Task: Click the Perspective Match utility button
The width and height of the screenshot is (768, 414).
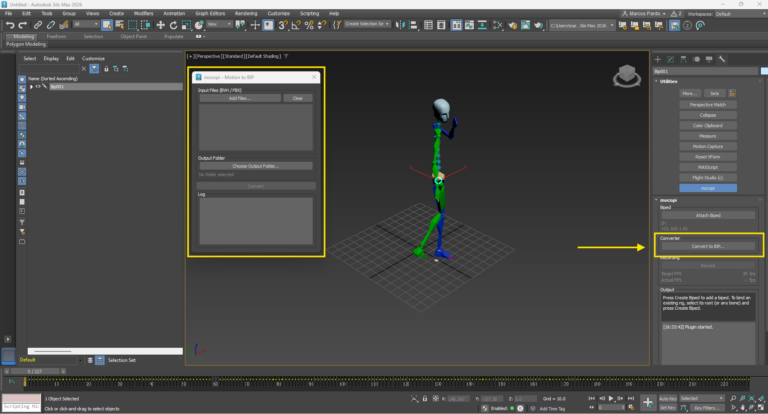Action: 708,105
